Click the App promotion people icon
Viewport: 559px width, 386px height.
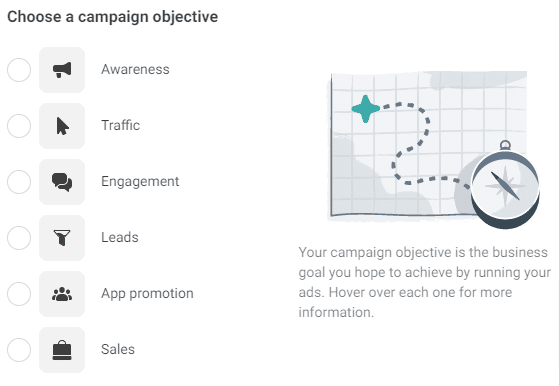(62, 294)
